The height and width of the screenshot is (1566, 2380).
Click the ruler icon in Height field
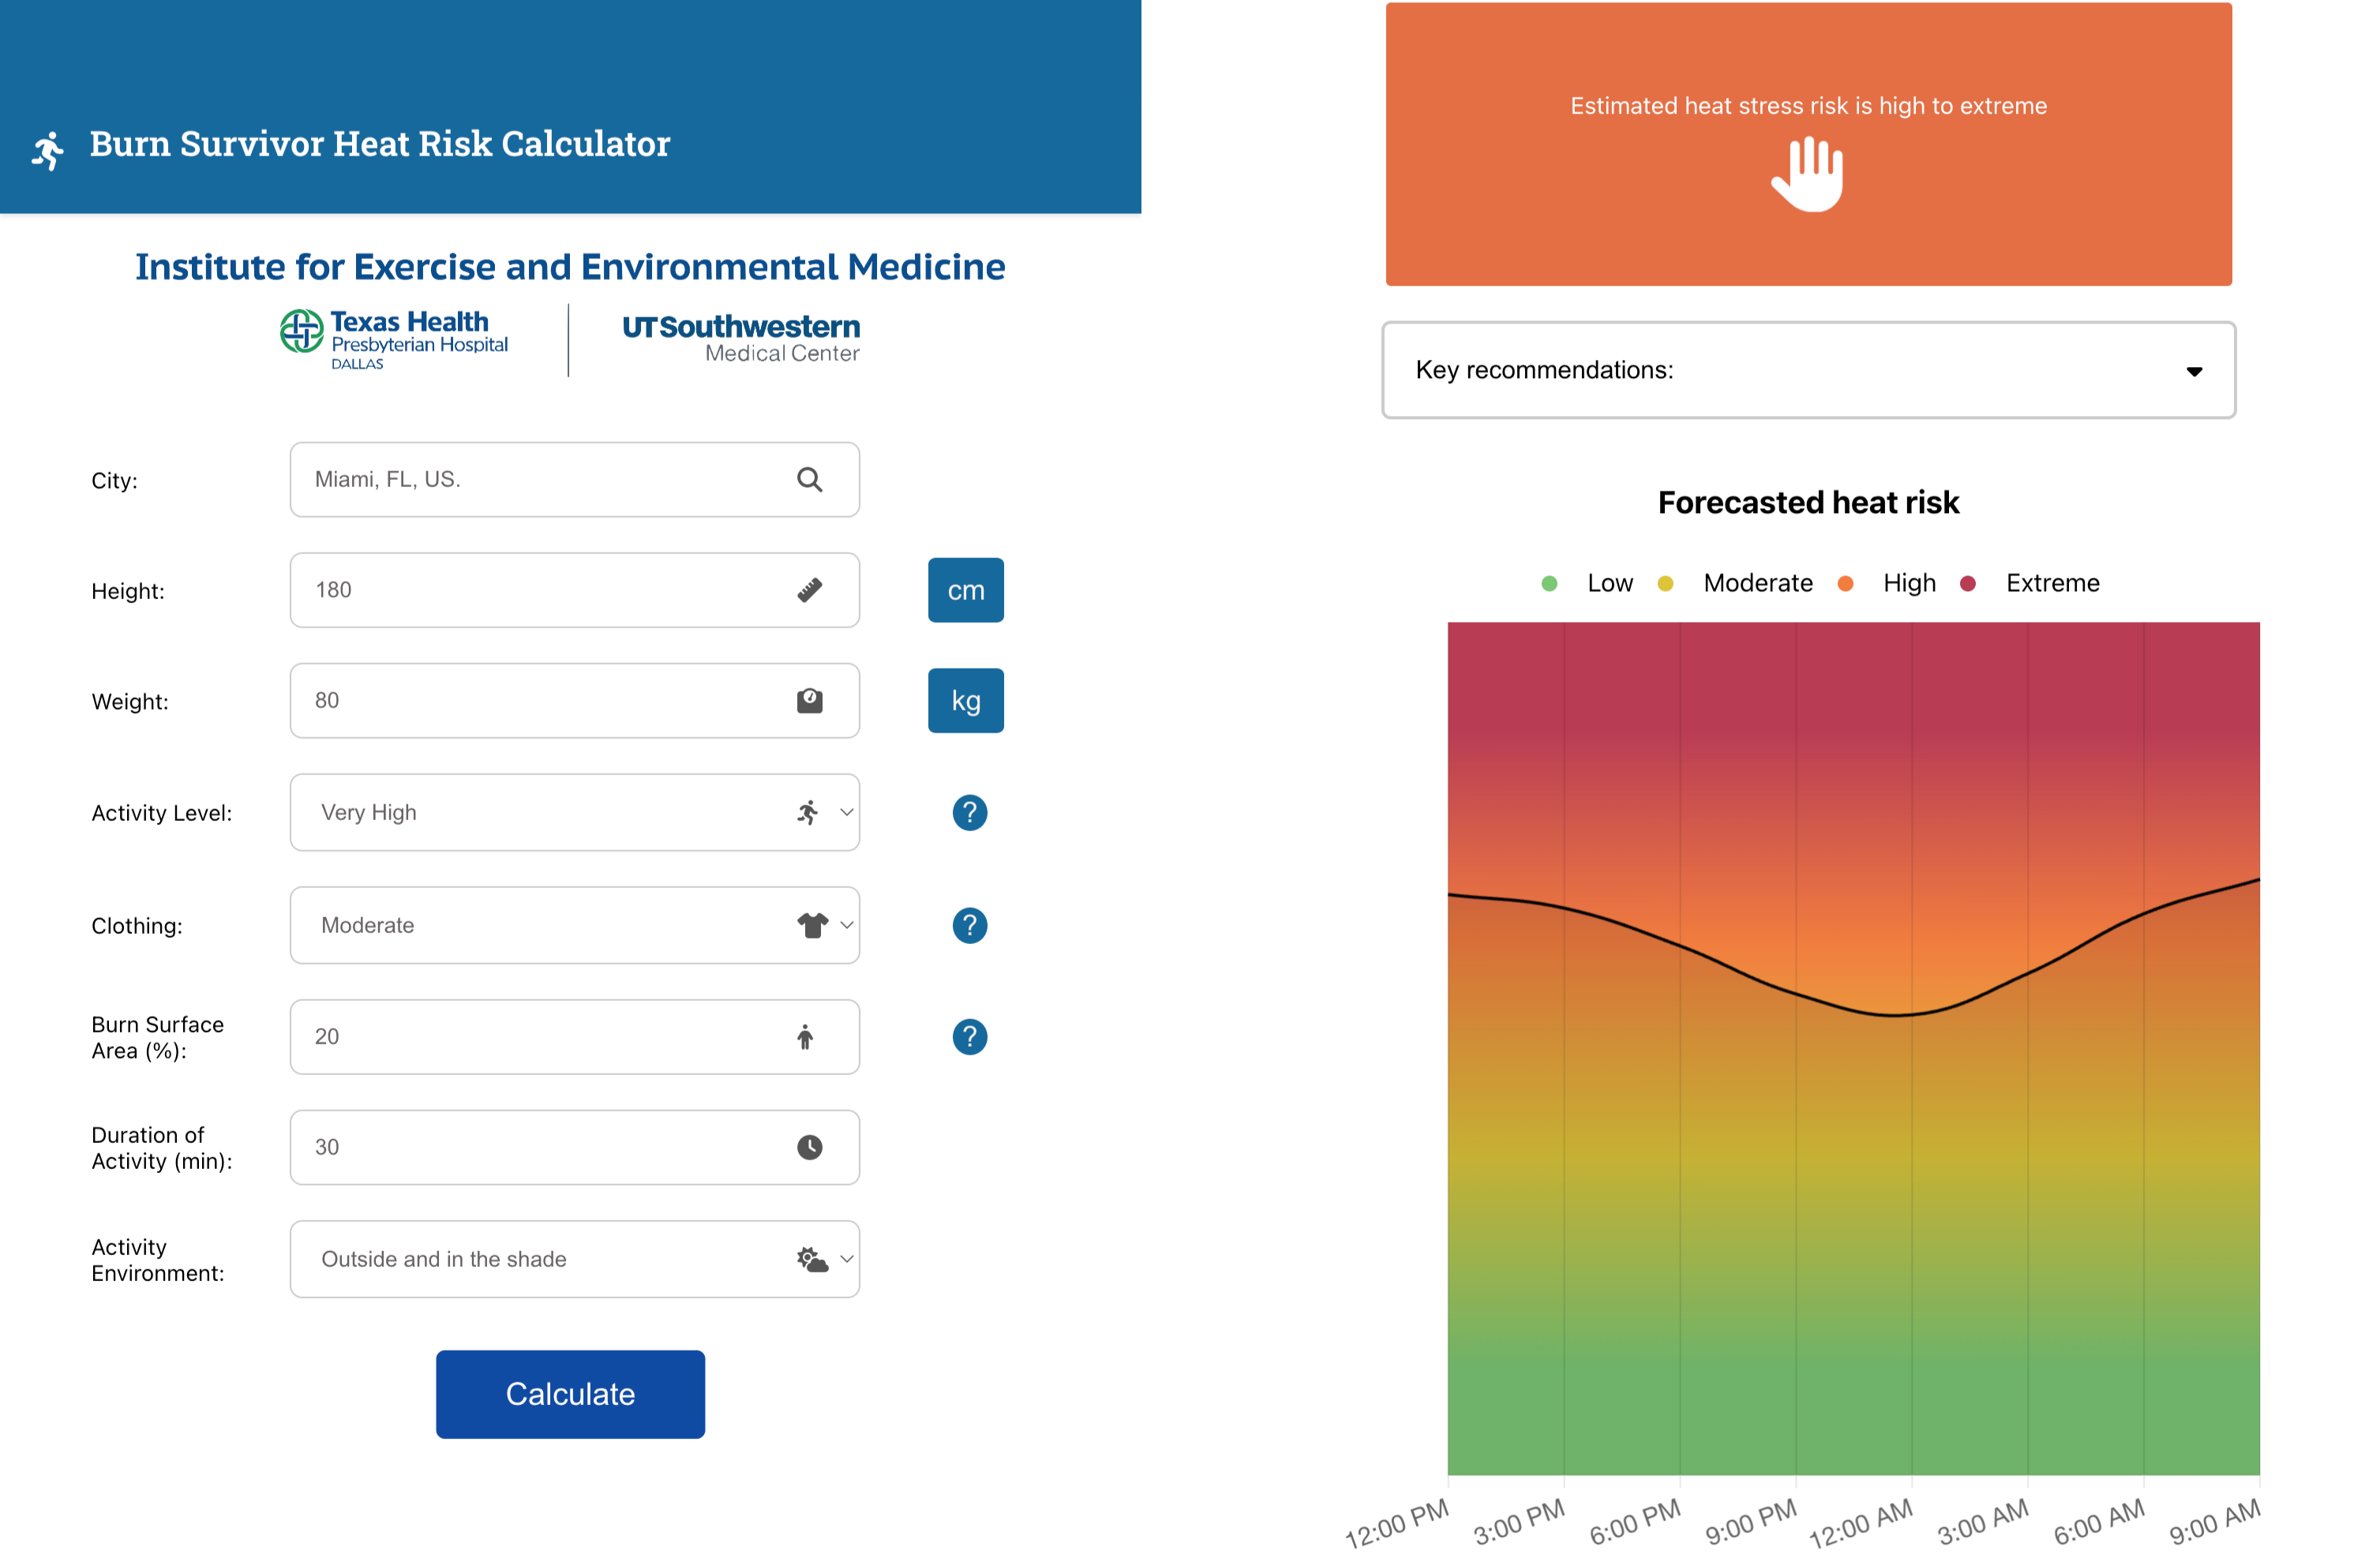pos(810,590)
